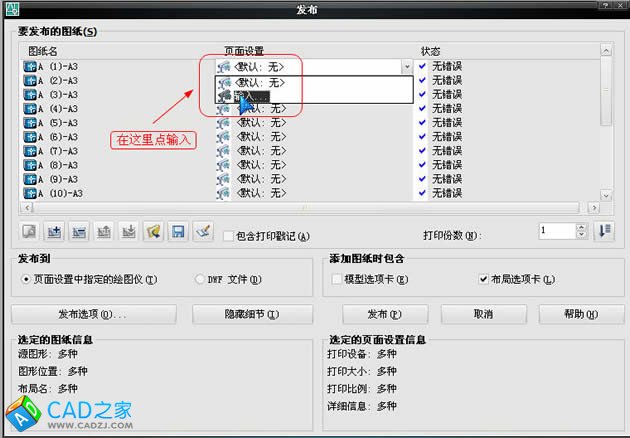Select the DWF 文件 radio button

click(200, 279)
